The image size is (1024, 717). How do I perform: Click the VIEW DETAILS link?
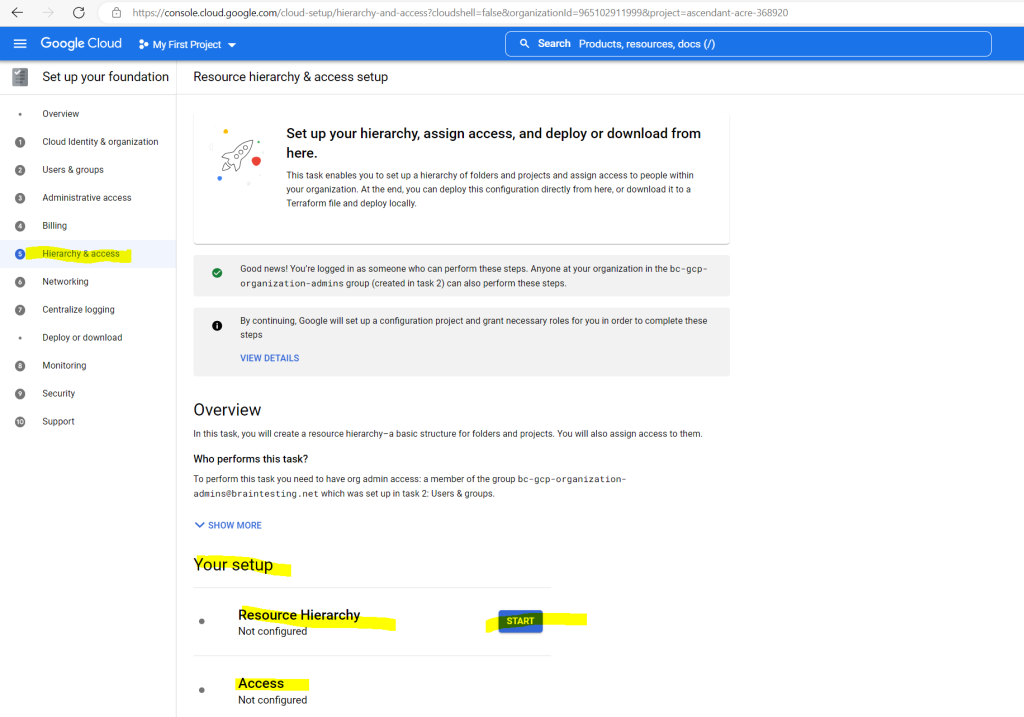pyautogui.click(x=270, y=358)
